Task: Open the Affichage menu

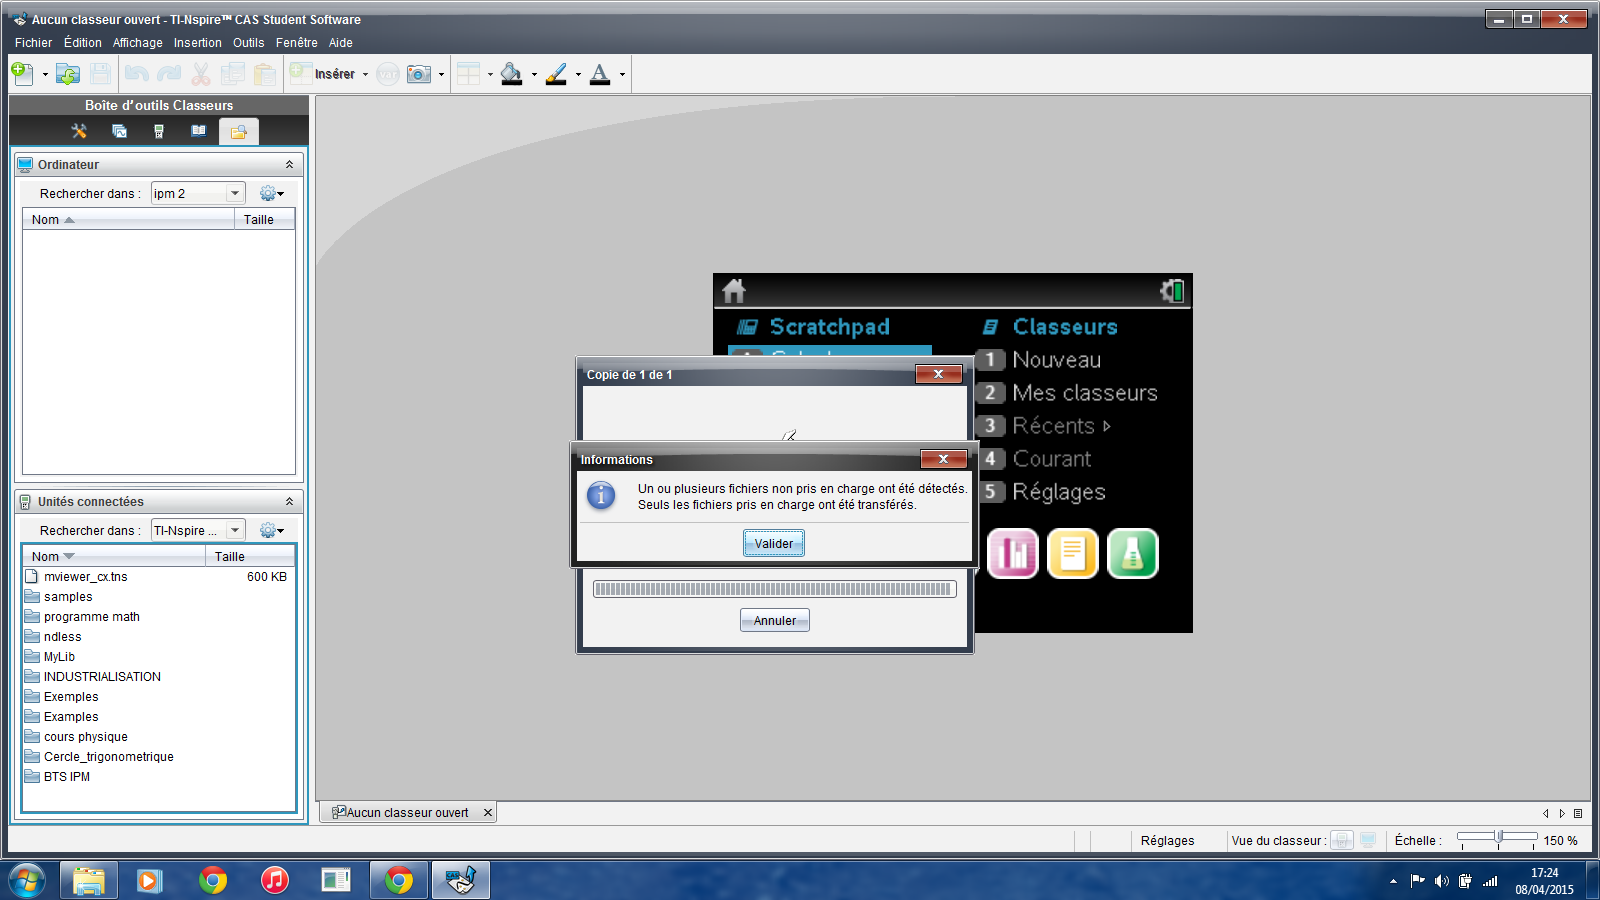Action: click(138, 43)
